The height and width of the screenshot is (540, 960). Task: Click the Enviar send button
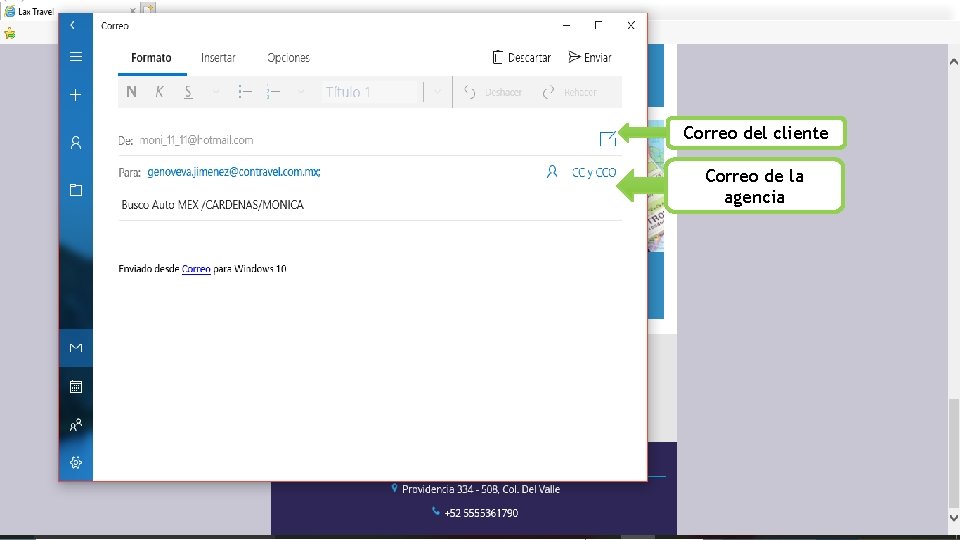pos(590,58)
